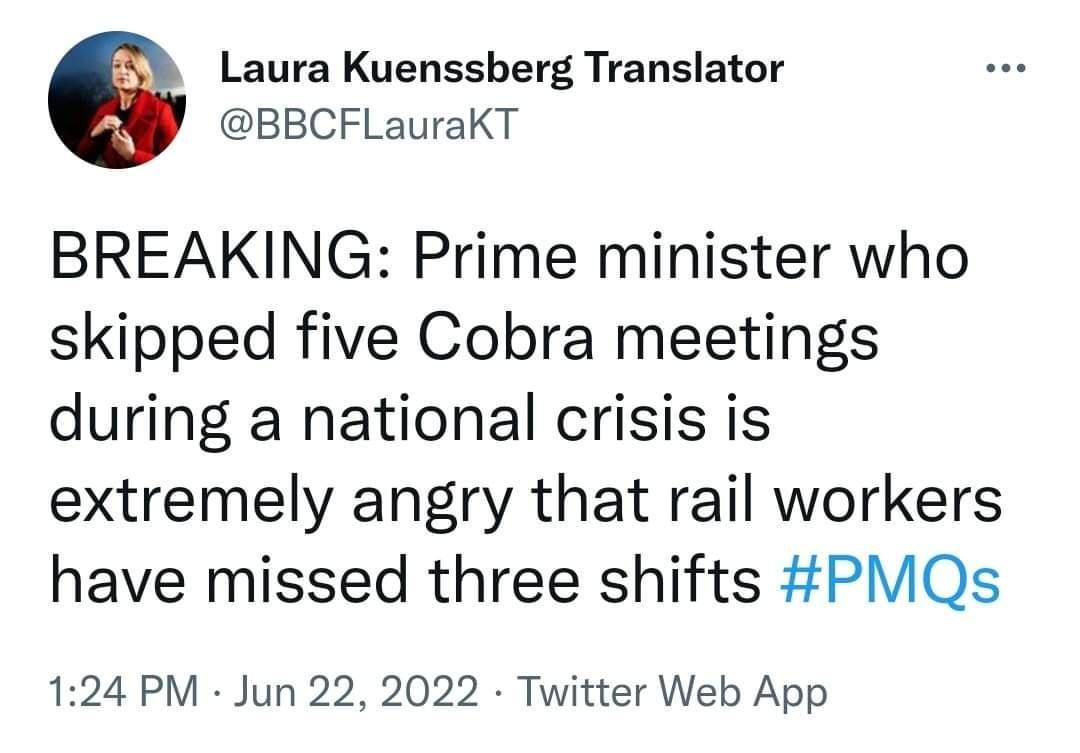Select the display name Laura Kuenssberg Translator
Screen dimensions: 1080x753
[x=502, y=67]
